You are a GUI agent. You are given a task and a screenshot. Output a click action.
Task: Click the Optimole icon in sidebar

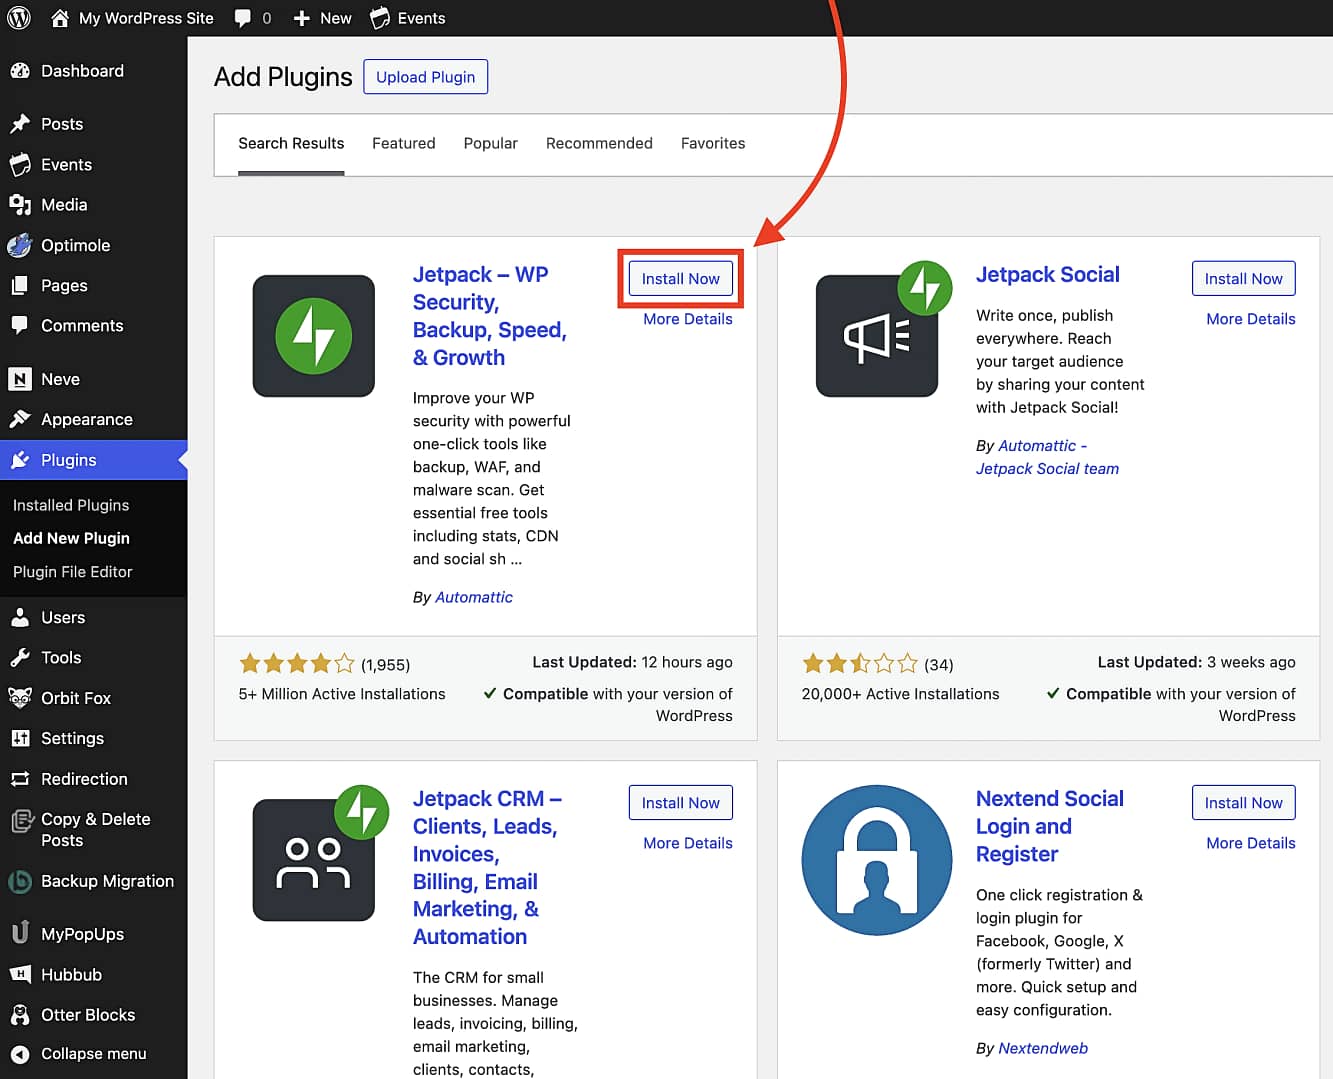coord(20,245)
